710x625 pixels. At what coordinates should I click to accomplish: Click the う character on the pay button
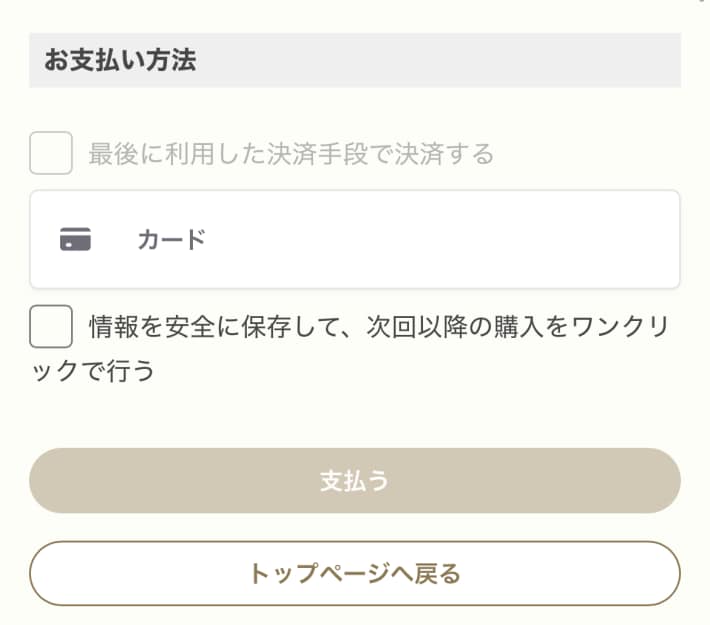pyautogui.click(x=379, y=481)
